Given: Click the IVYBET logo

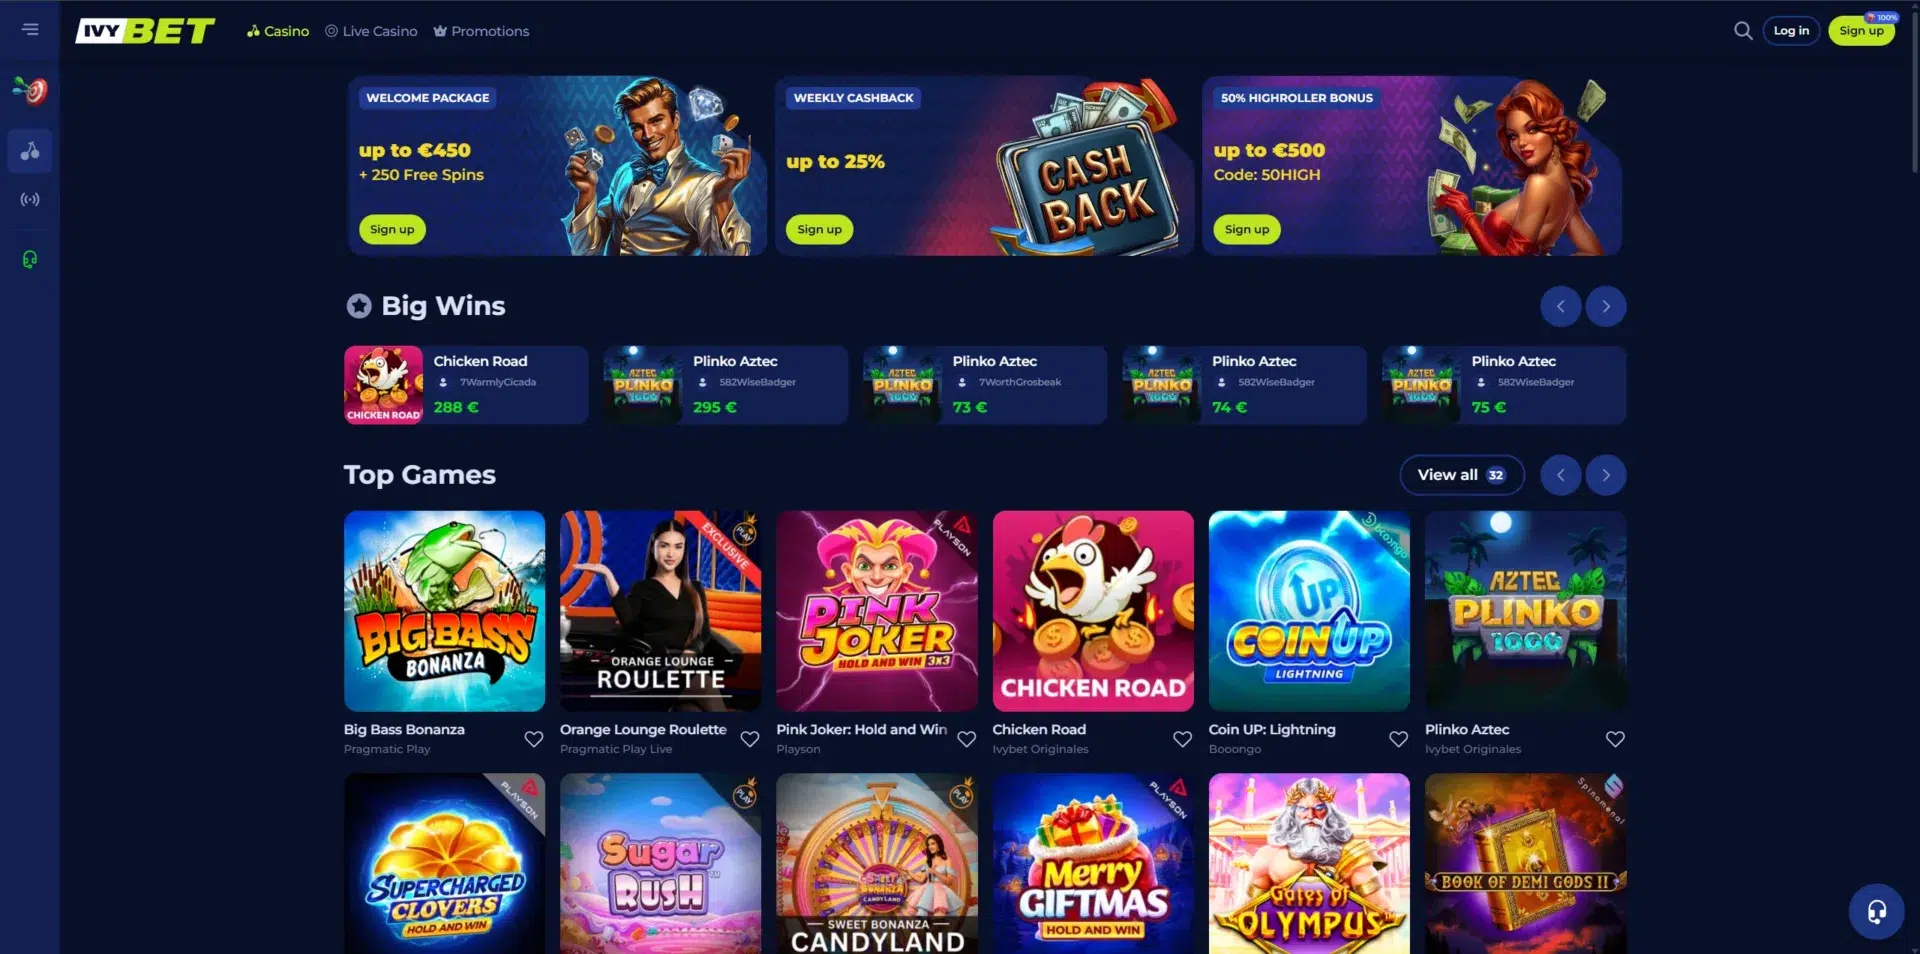Looking at the screenshot, I should (145, 31).
